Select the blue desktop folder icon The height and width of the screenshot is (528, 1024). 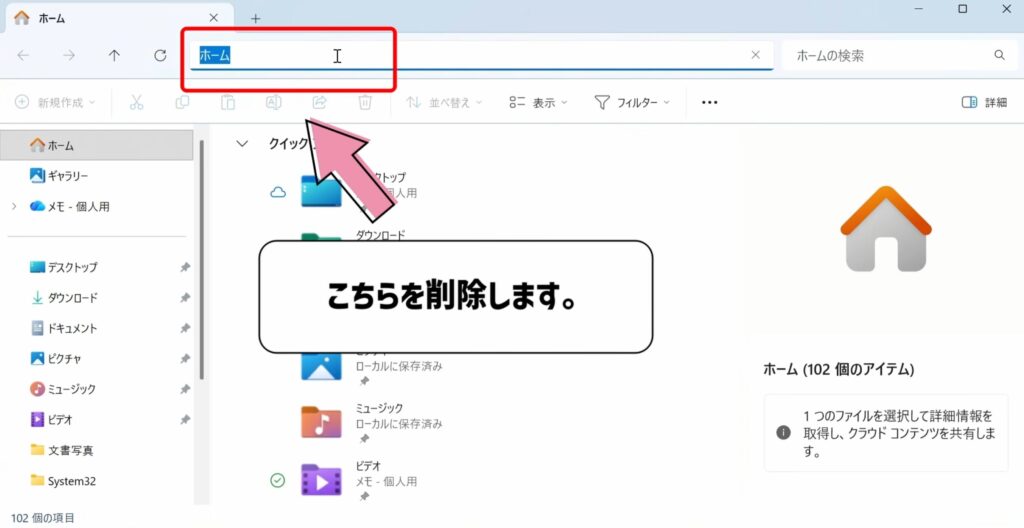point(321,191)
